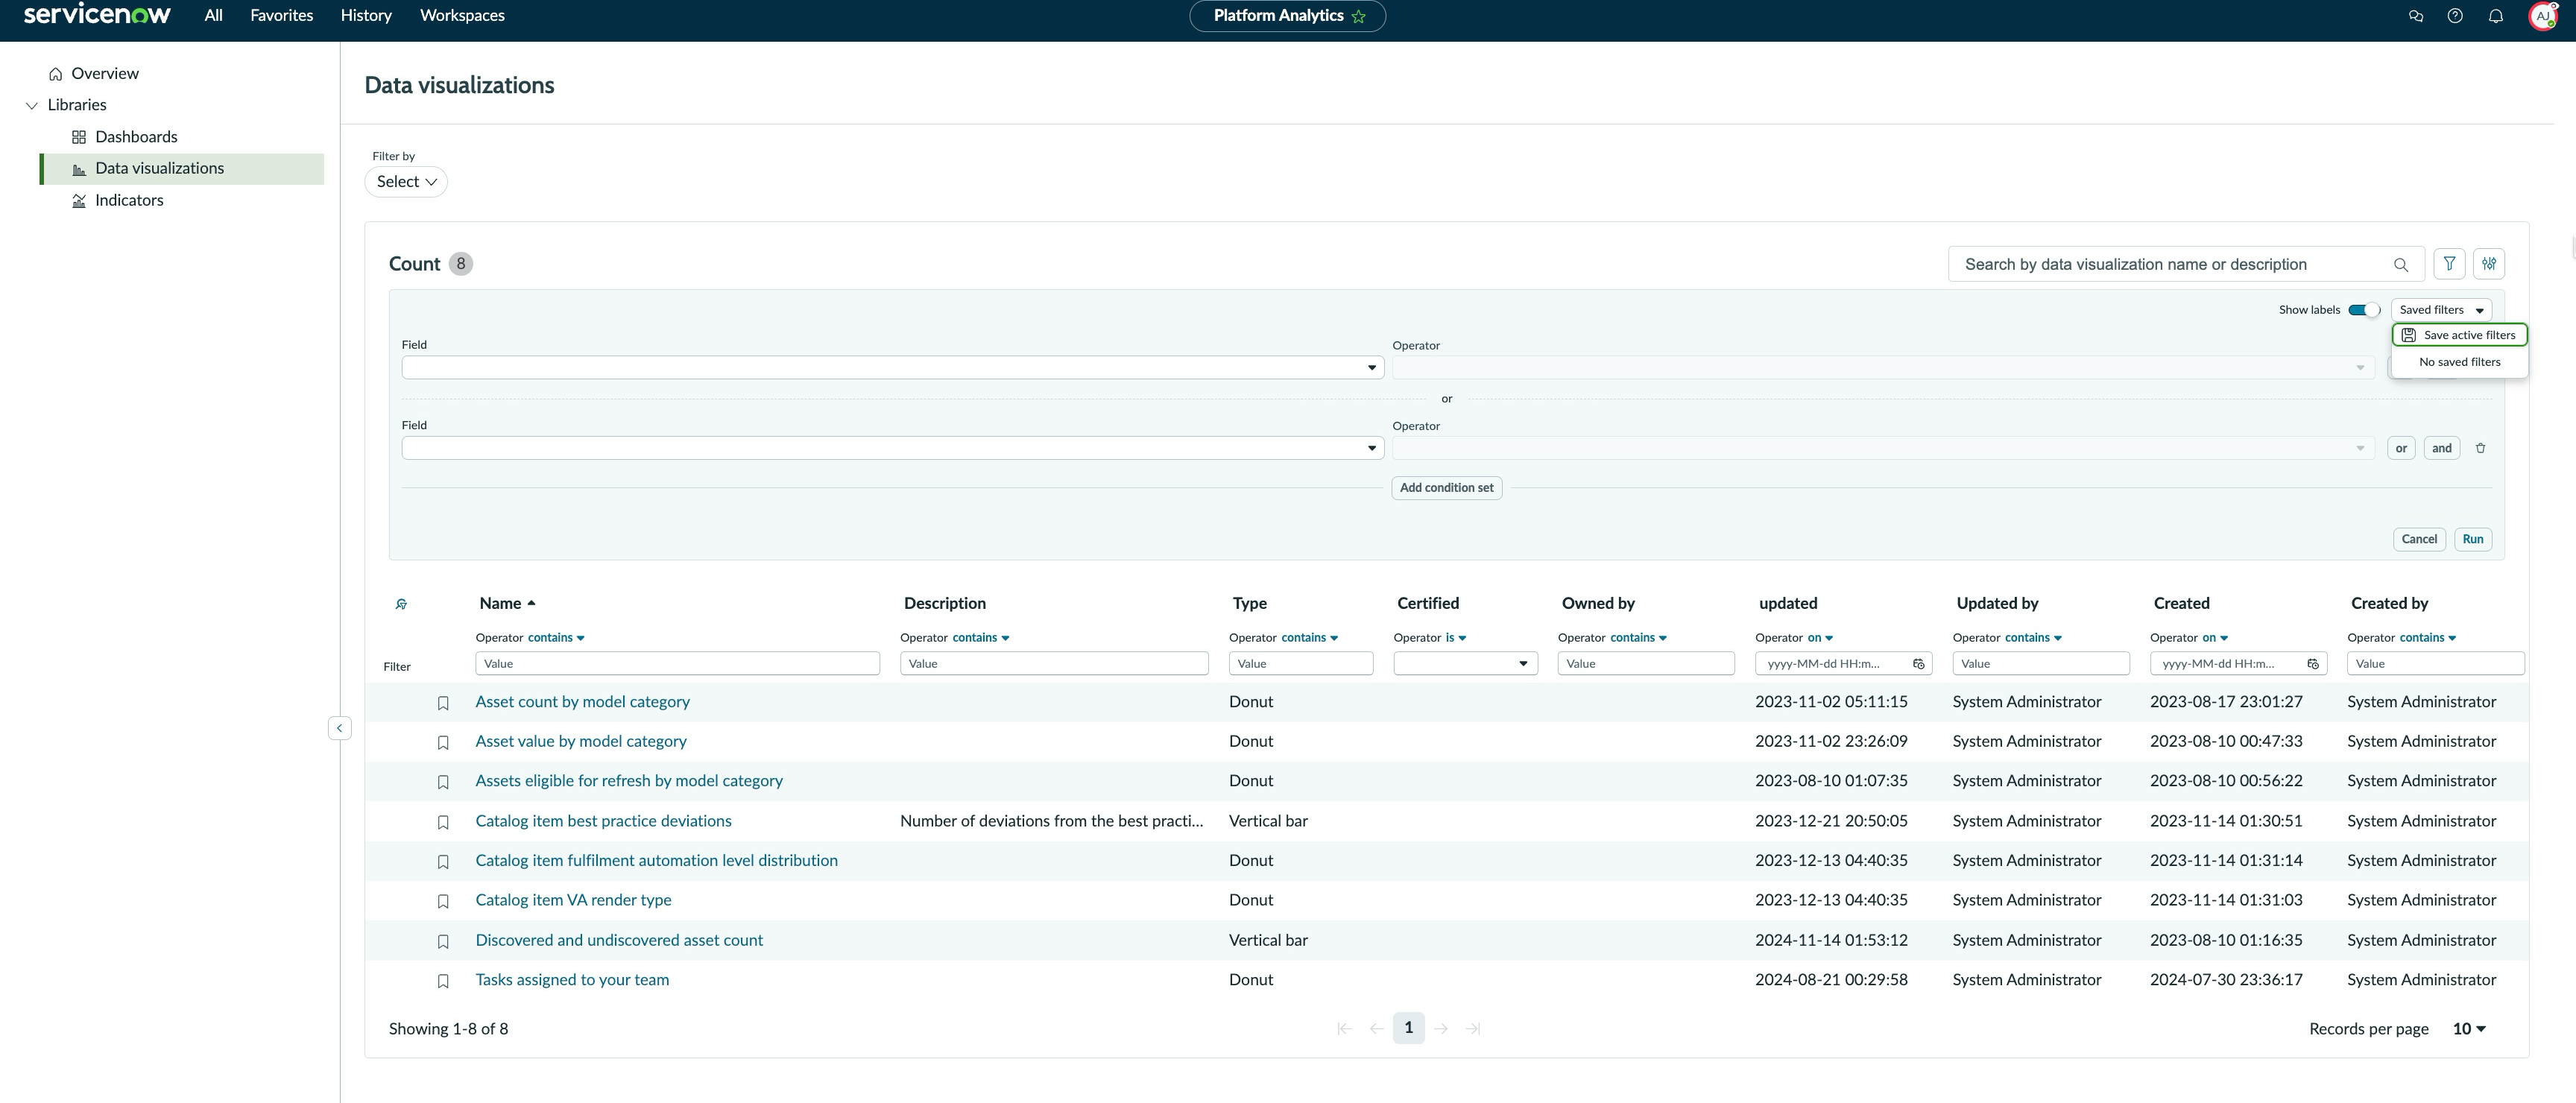Viewport: 2576px width, 1103px height.
Task: Click the Description filter Value field
Action: coord(1054,663)
